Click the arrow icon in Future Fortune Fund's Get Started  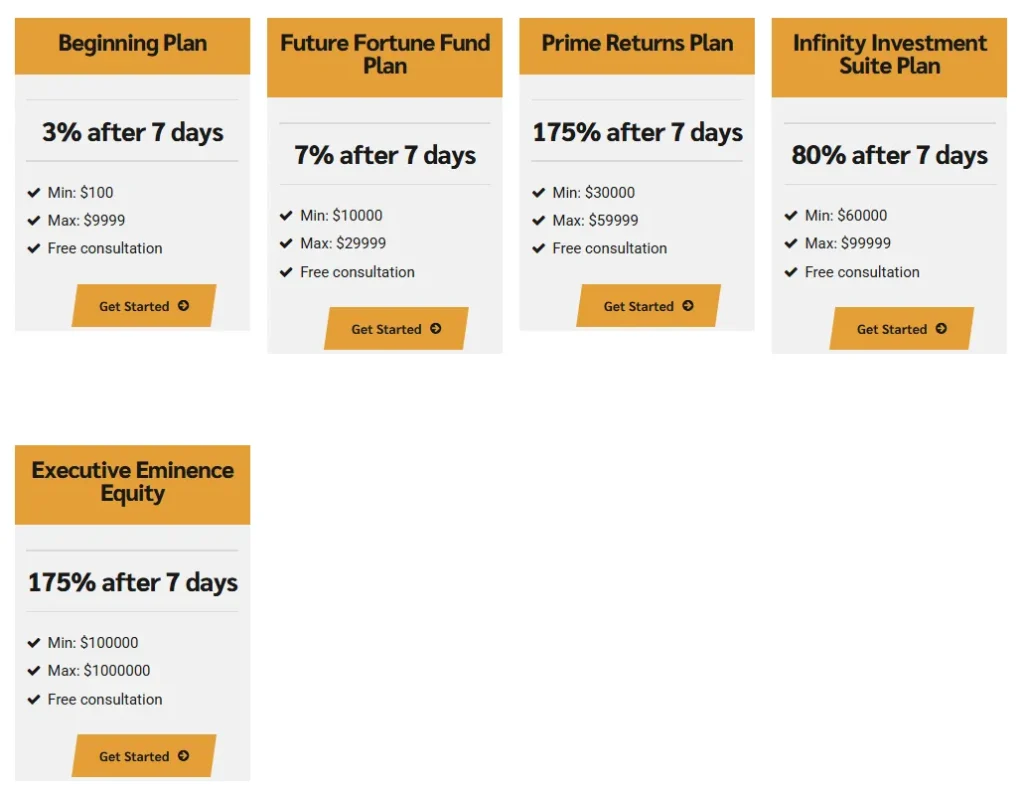435,329
